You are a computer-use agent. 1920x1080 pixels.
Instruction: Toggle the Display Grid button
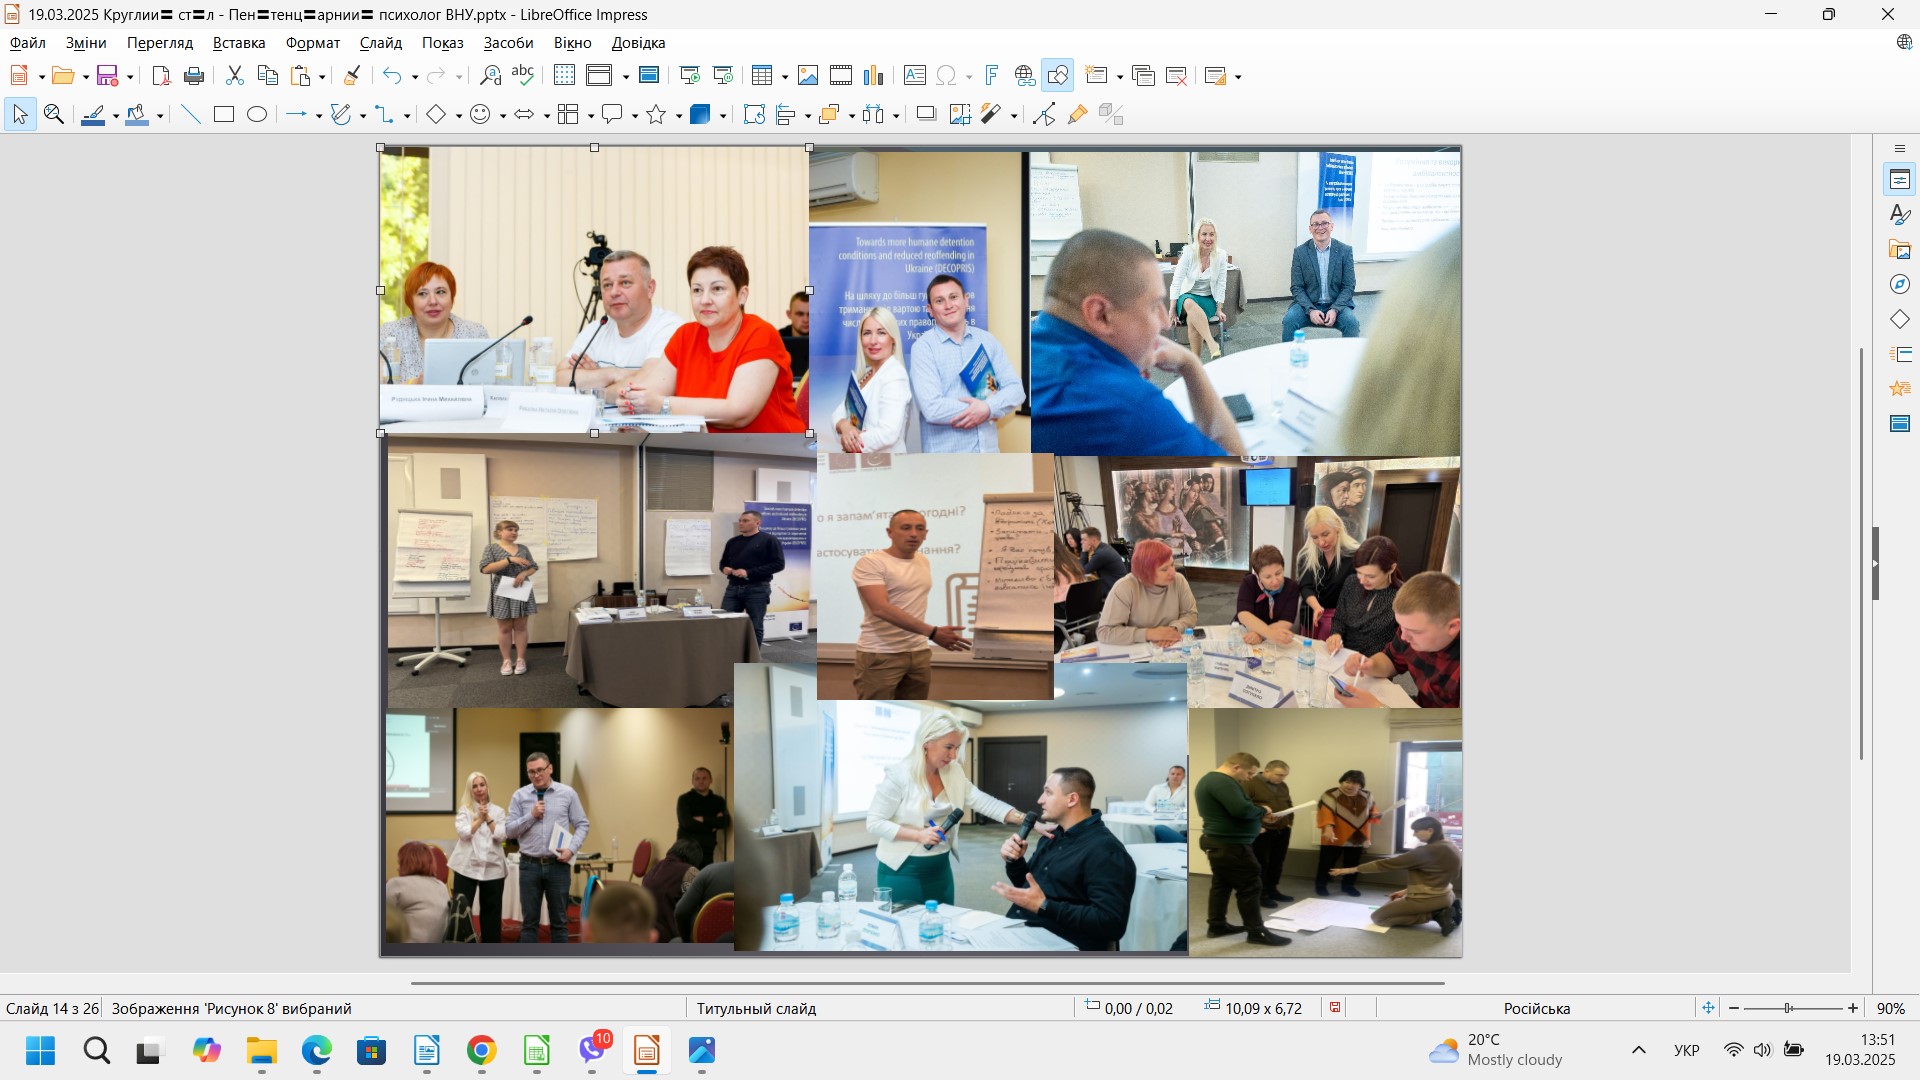[x=564, y=76]
